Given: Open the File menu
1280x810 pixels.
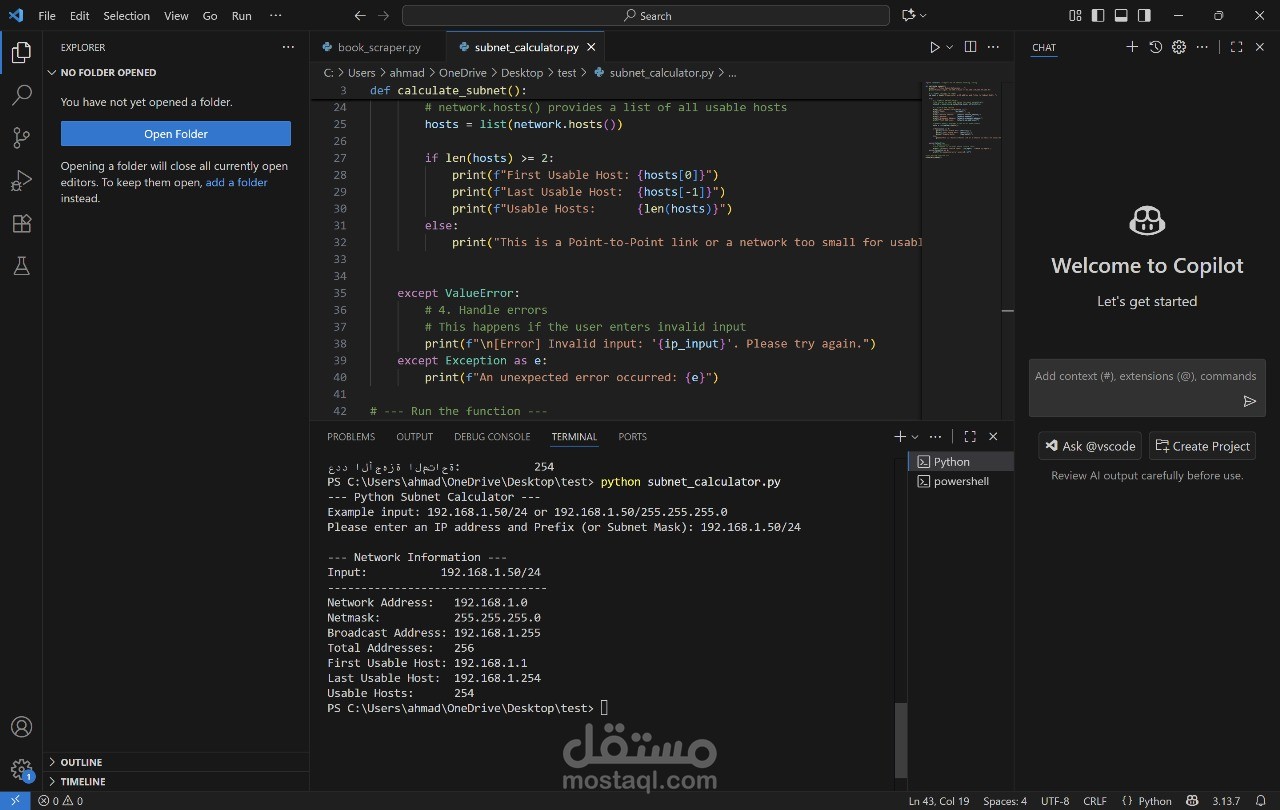Looking at the screenshot, I should 47,16.
